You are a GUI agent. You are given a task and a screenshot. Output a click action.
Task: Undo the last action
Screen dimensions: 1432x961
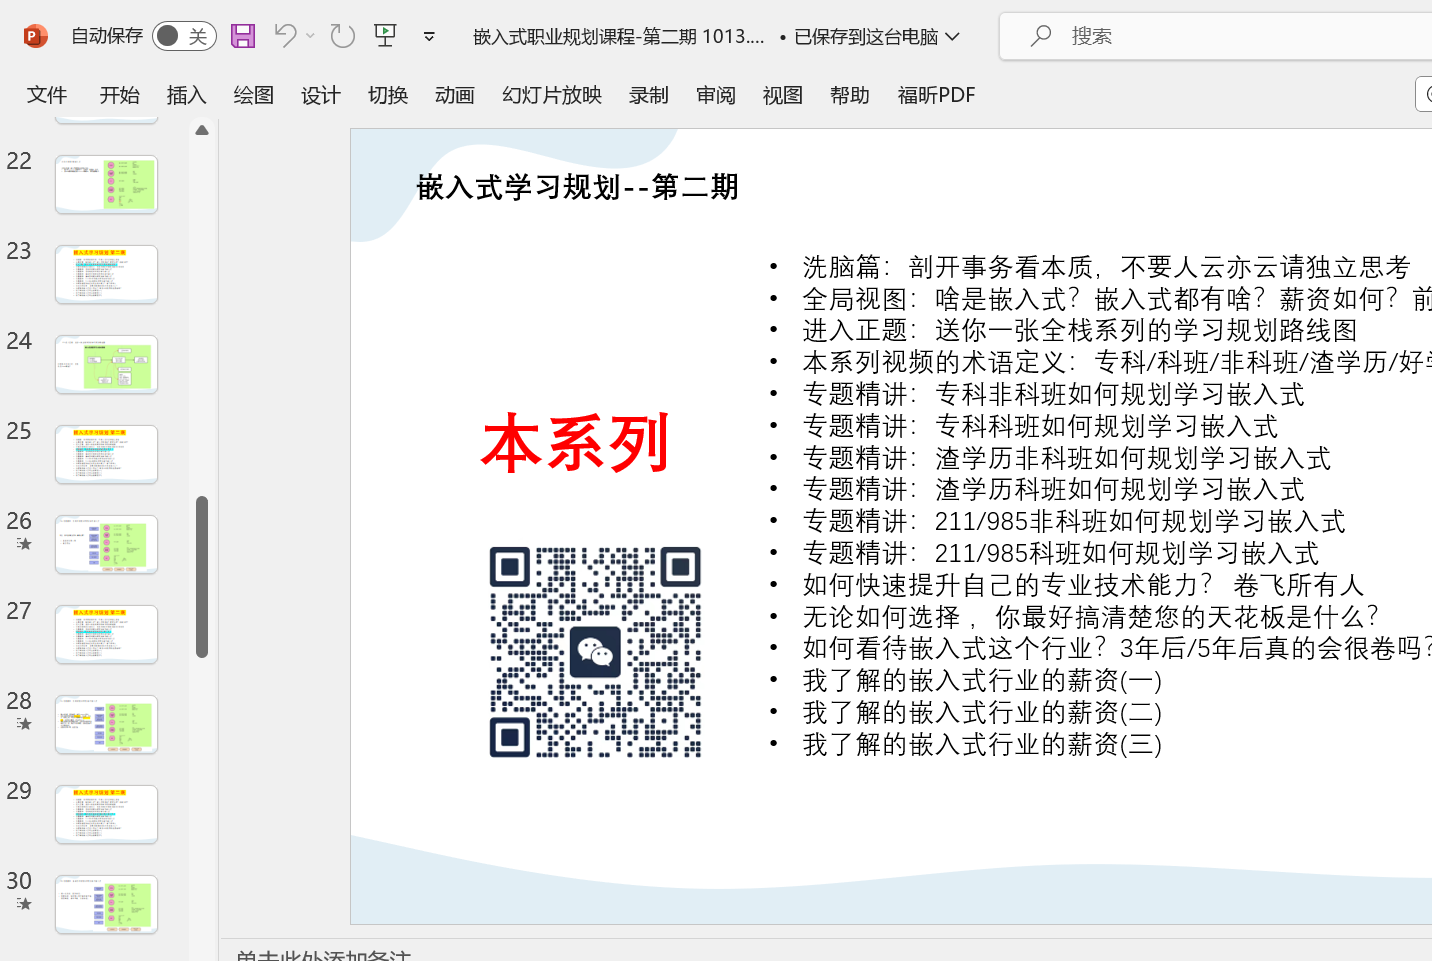(285, 36)
